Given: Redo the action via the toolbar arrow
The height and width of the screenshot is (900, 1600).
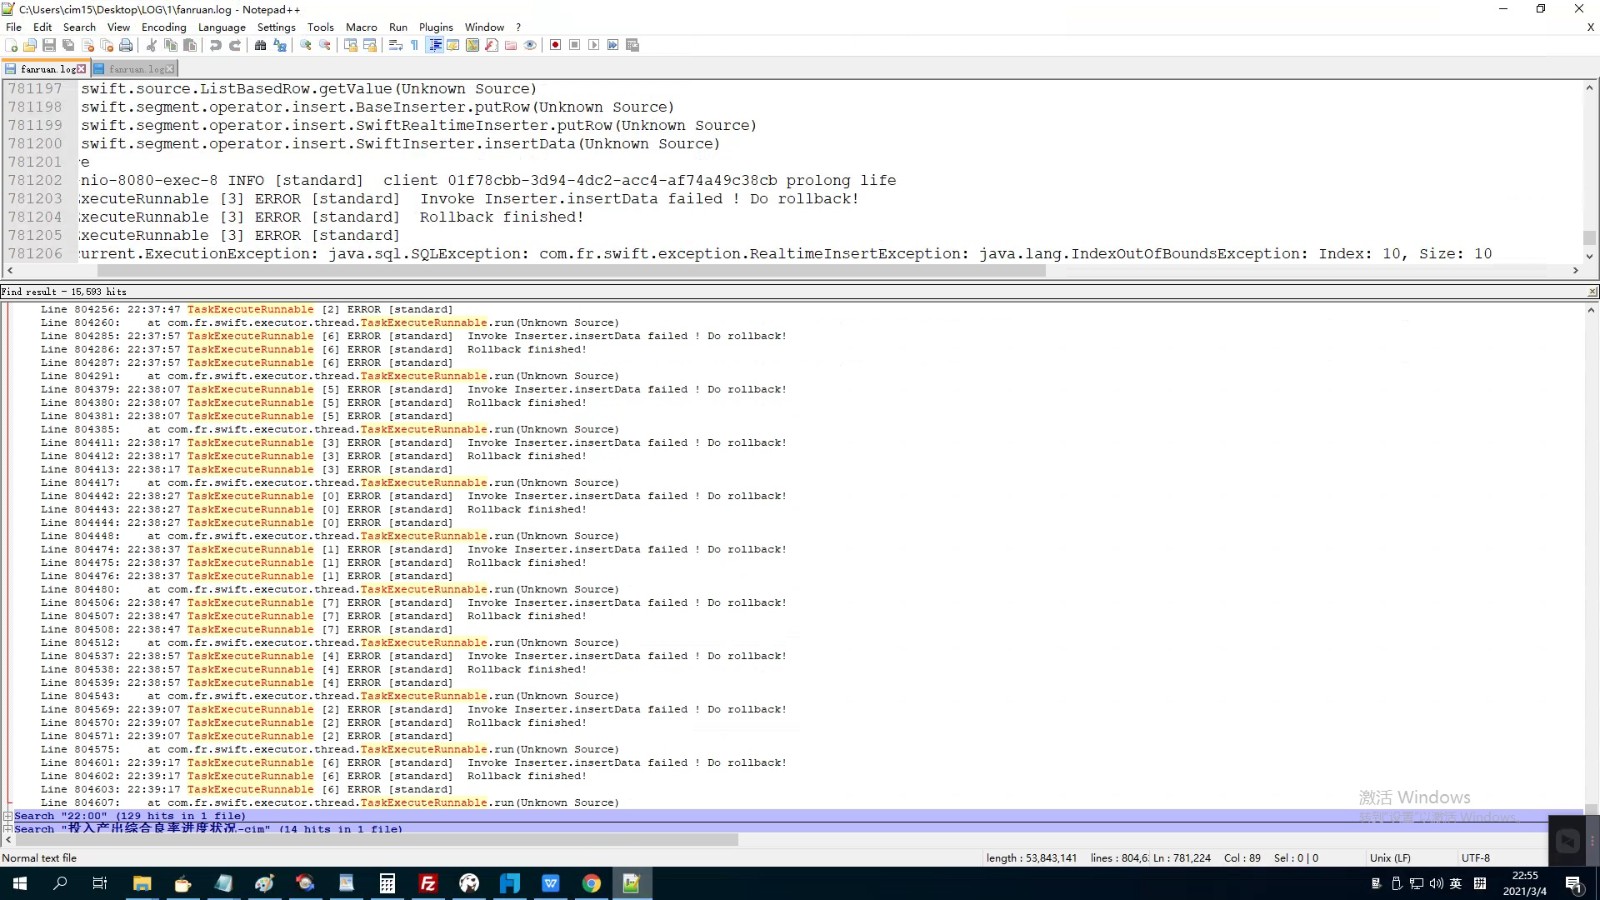Looking at the screenshot, I should tap(235, 45).
